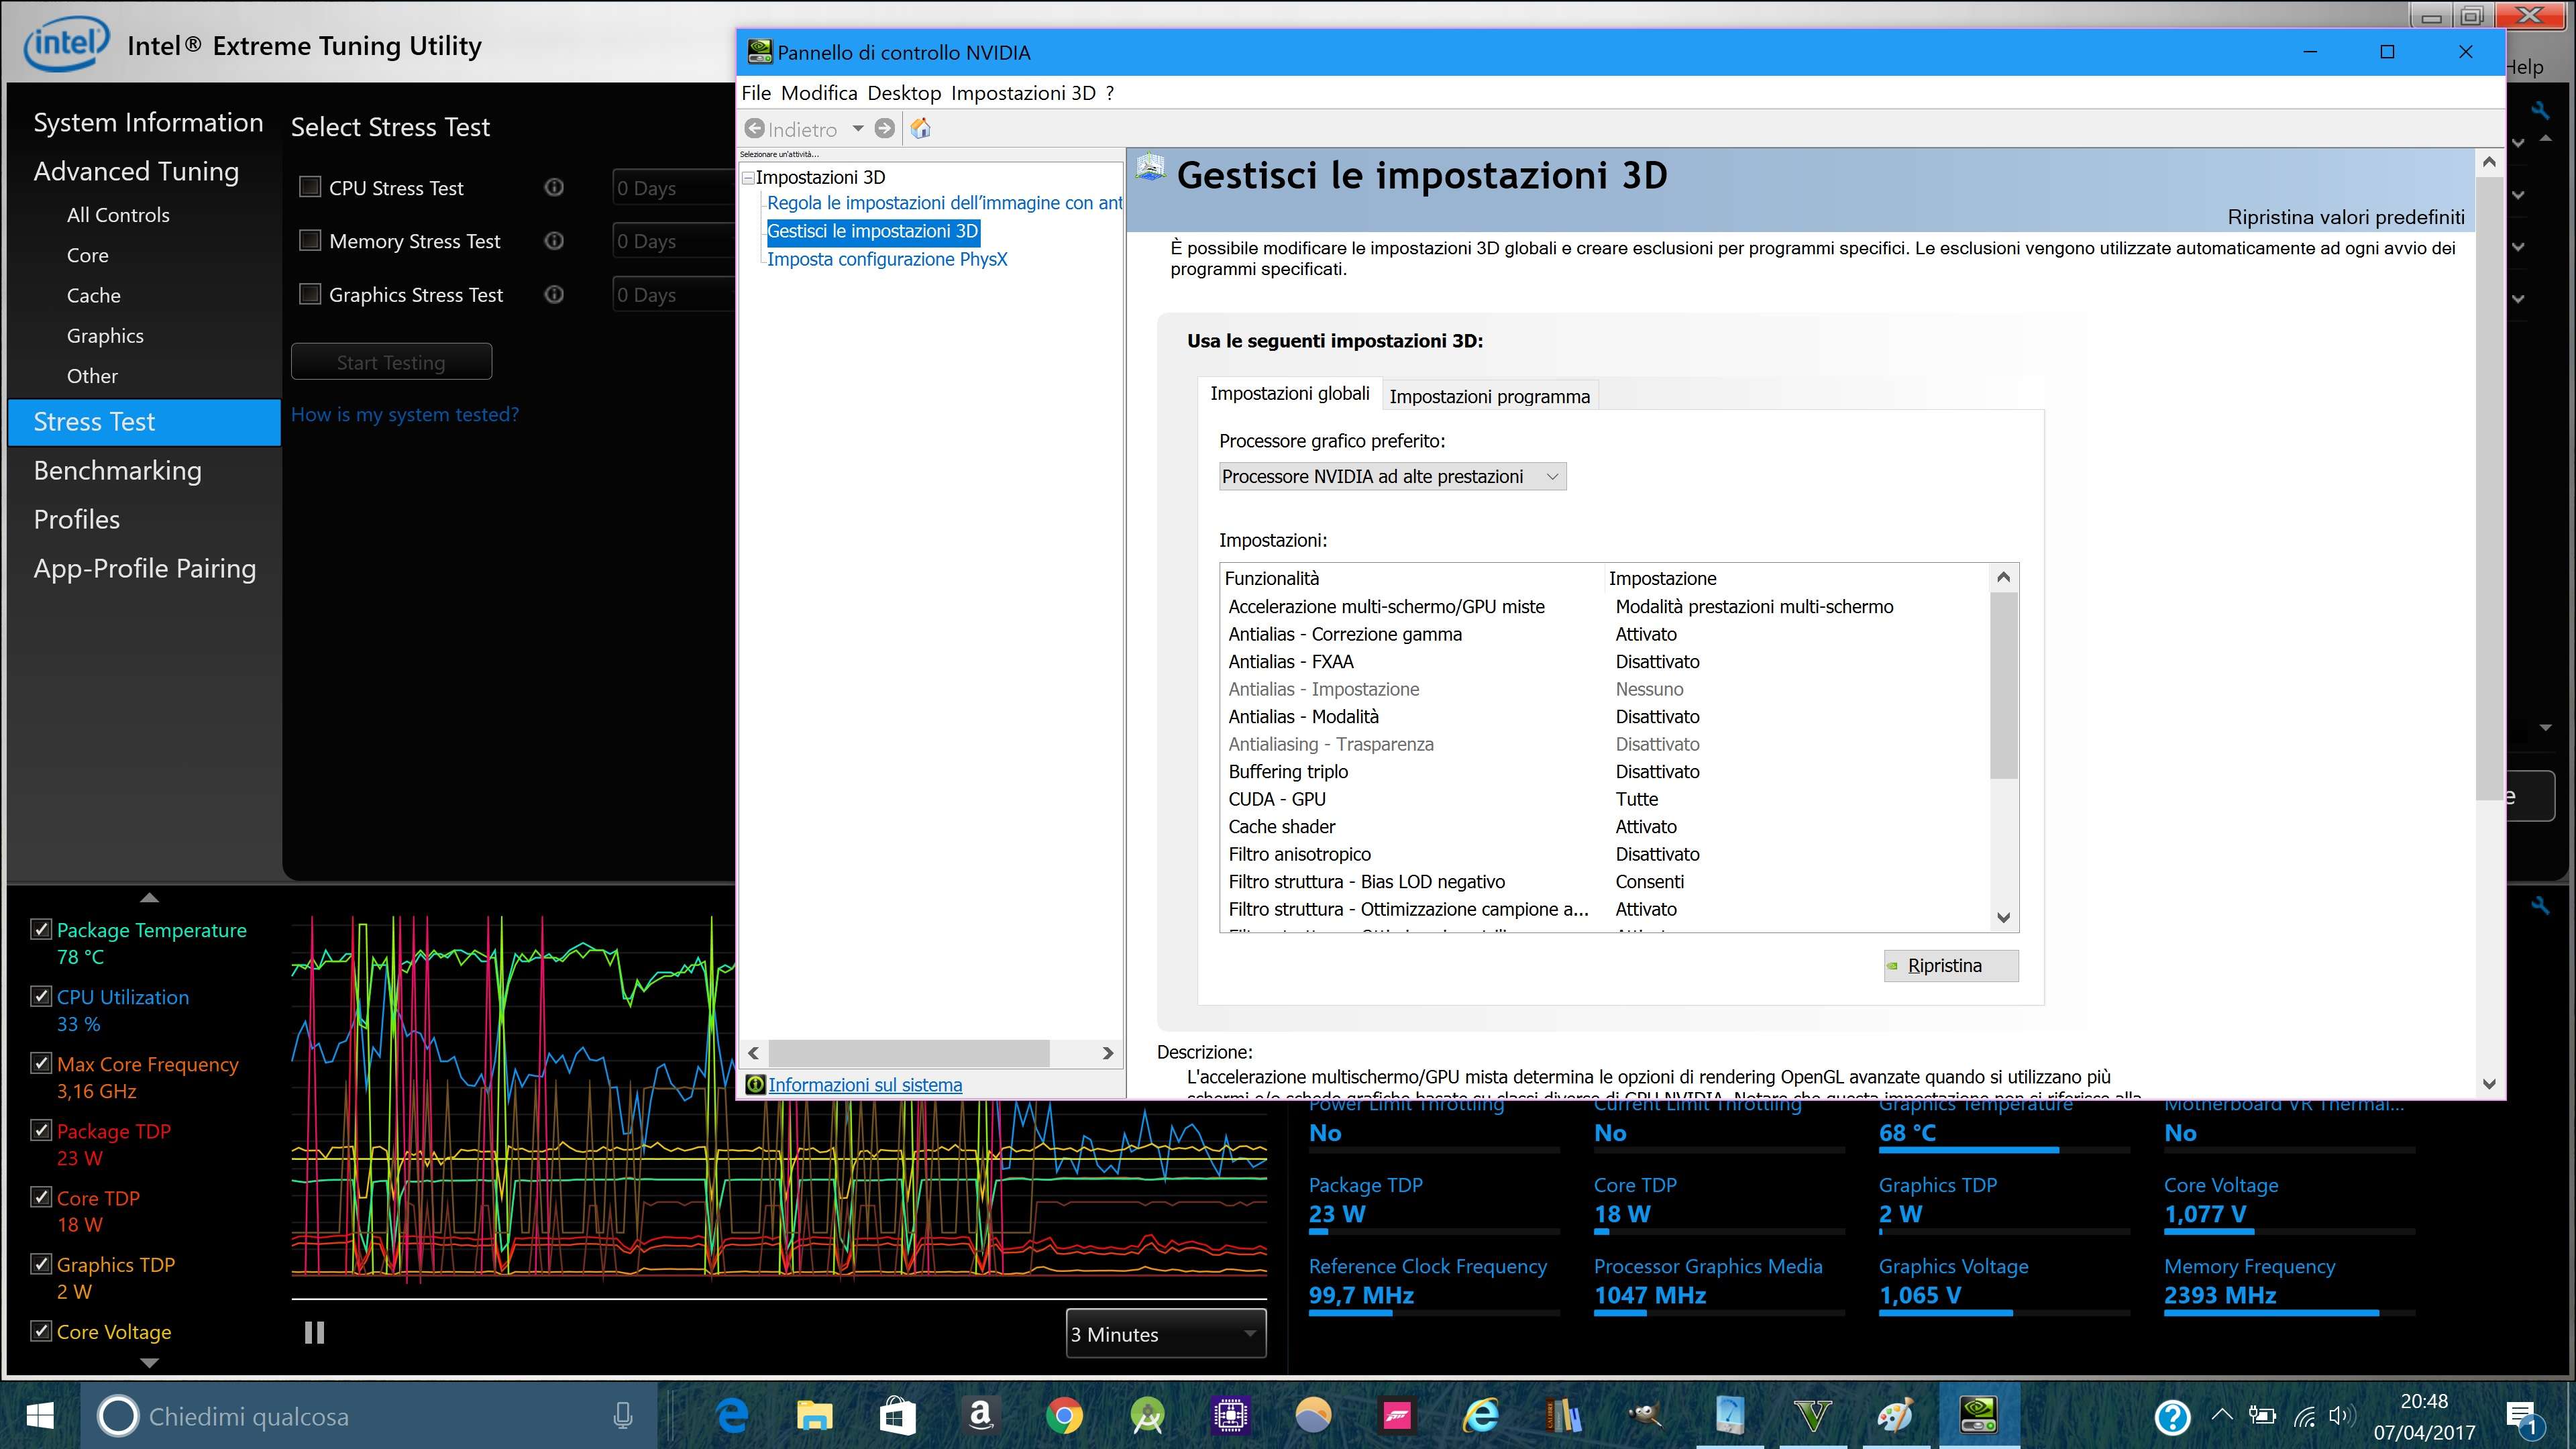Click the icon beside Informazioni sul sistema
The height and width of the screenshot is (1449, 2576).
pyautogui.click(x=755, y=1085)
